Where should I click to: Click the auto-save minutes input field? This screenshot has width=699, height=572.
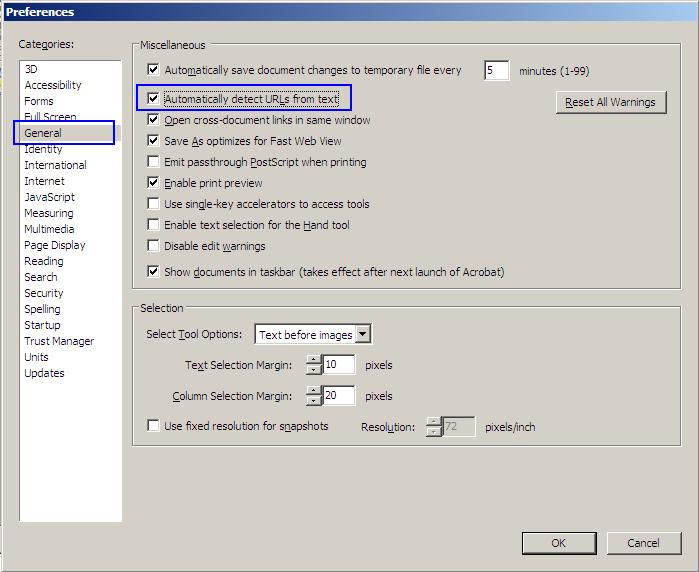tap(496, 70)
